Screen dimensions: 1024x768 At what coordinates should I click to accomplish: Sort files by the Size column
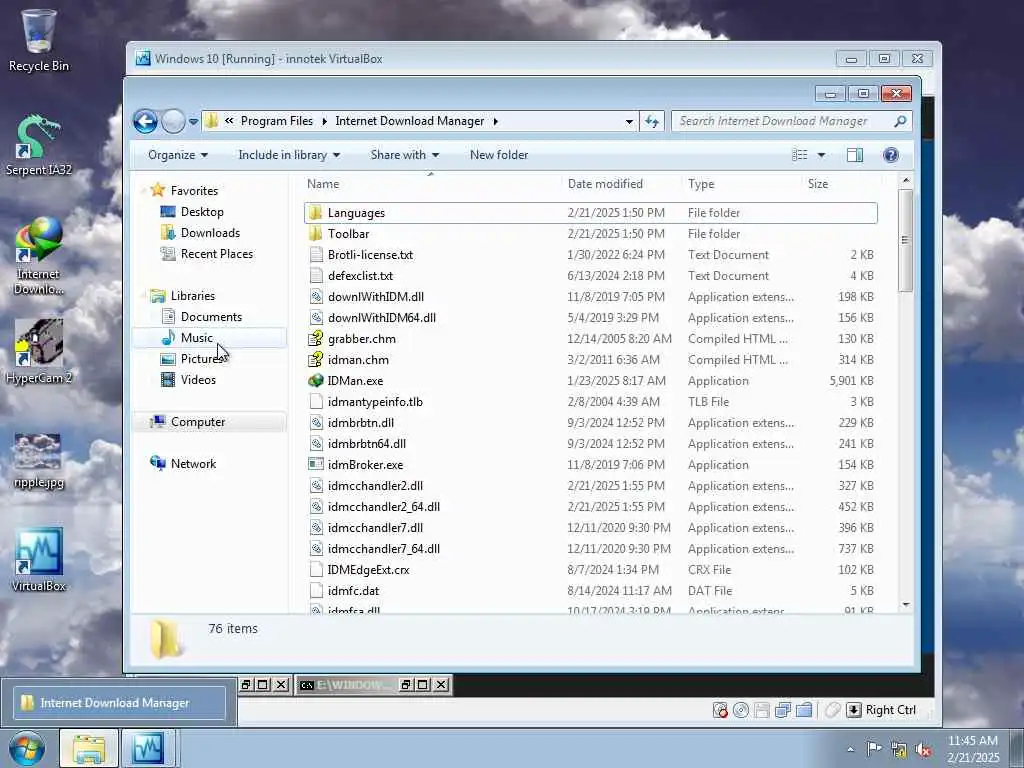841,184
